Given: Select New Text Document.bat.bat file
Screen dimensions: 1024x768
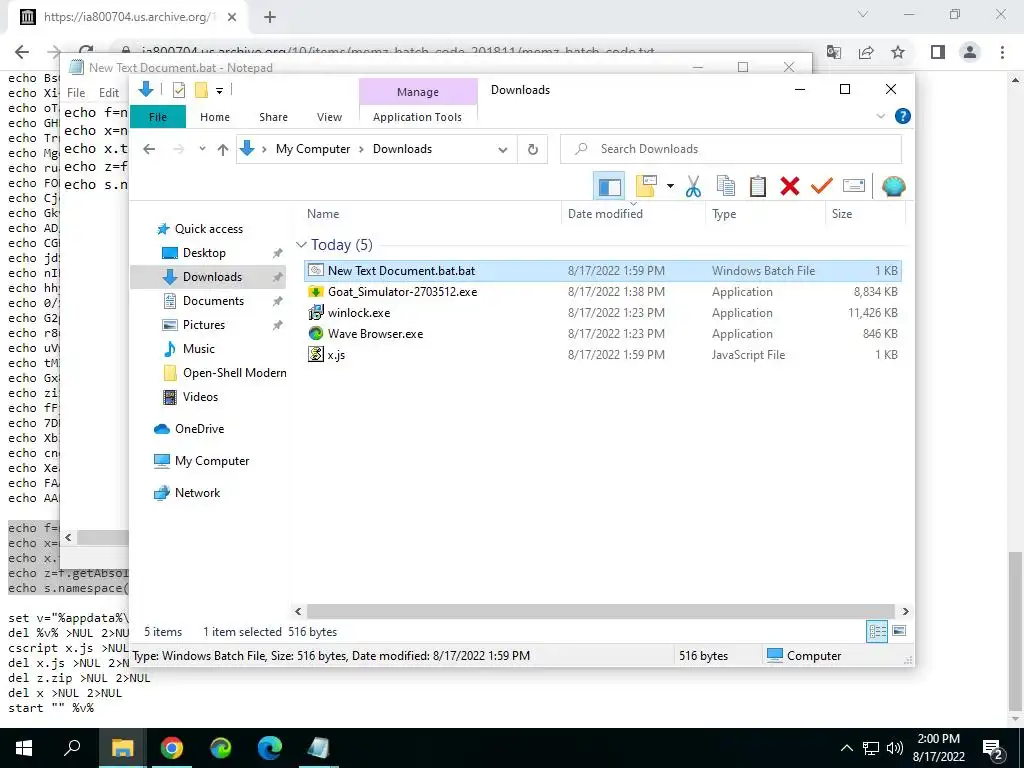Looking at the screenshot, I should tap(603, 270).
